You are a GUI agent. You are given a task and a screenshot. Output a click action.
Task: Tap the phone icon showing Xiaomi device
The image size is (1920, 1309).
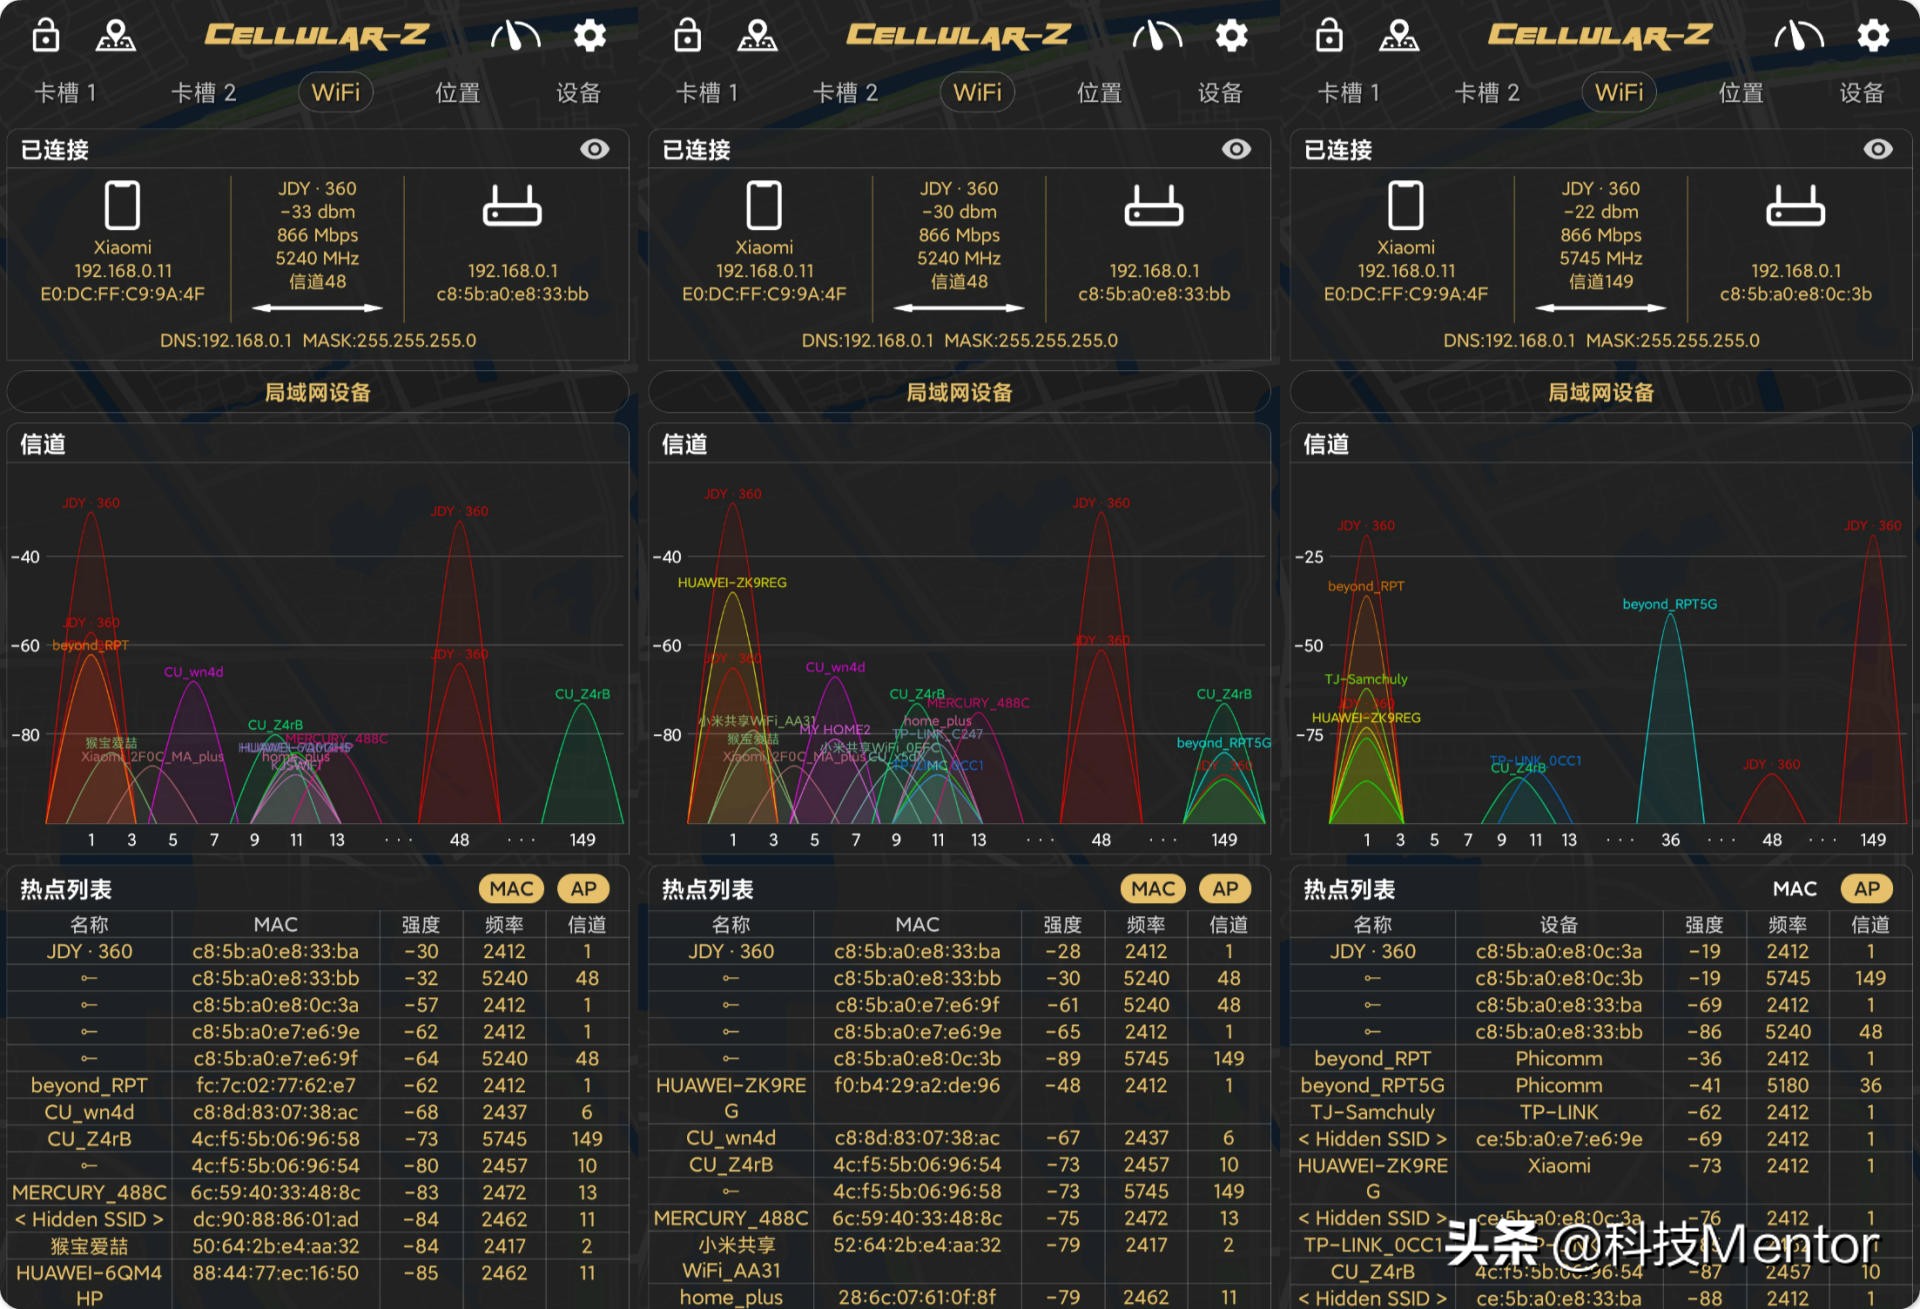tap(122, 205)
